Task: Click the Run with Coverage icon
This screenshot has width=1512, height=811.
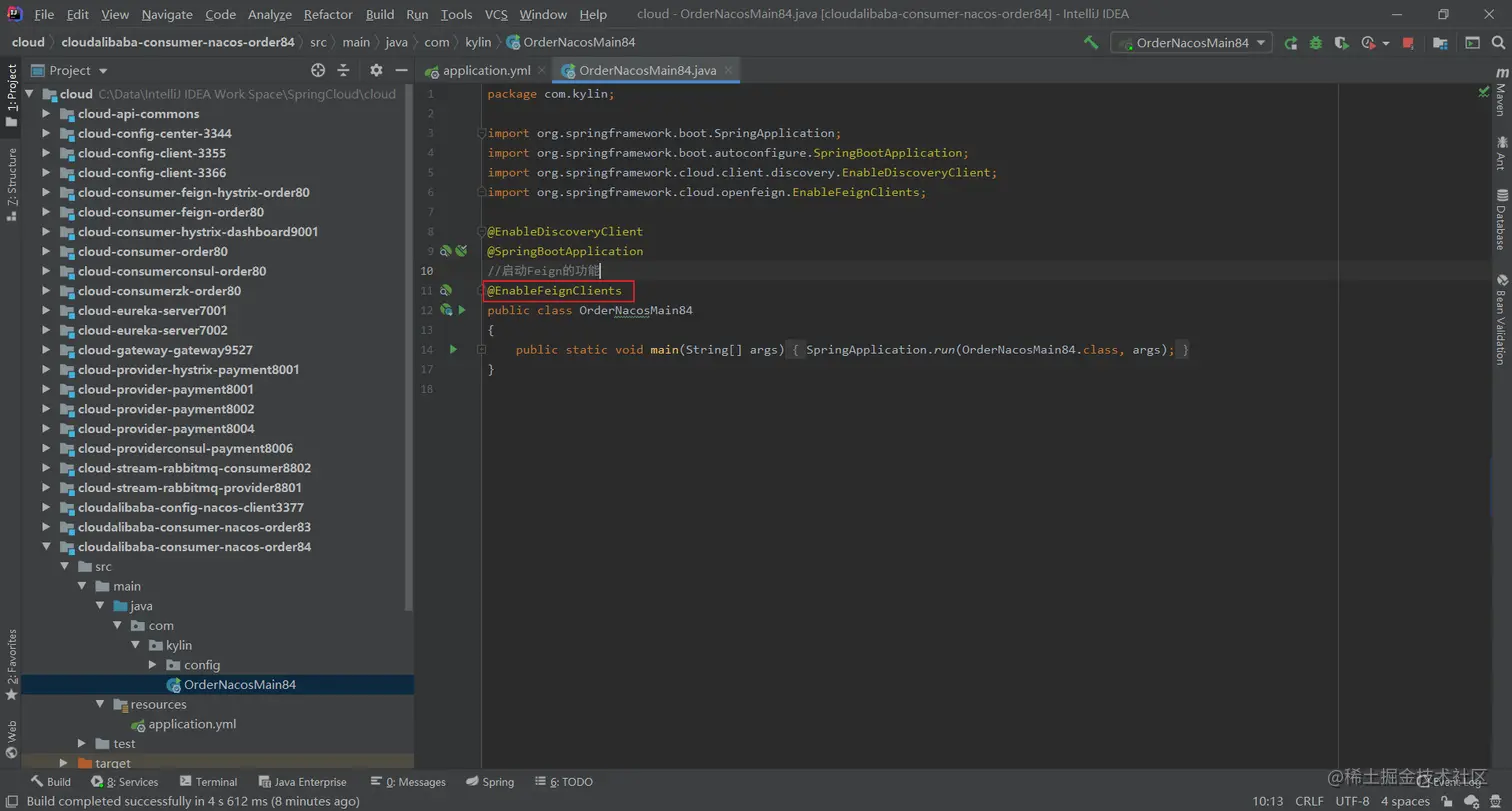Action: (1342, 43)
